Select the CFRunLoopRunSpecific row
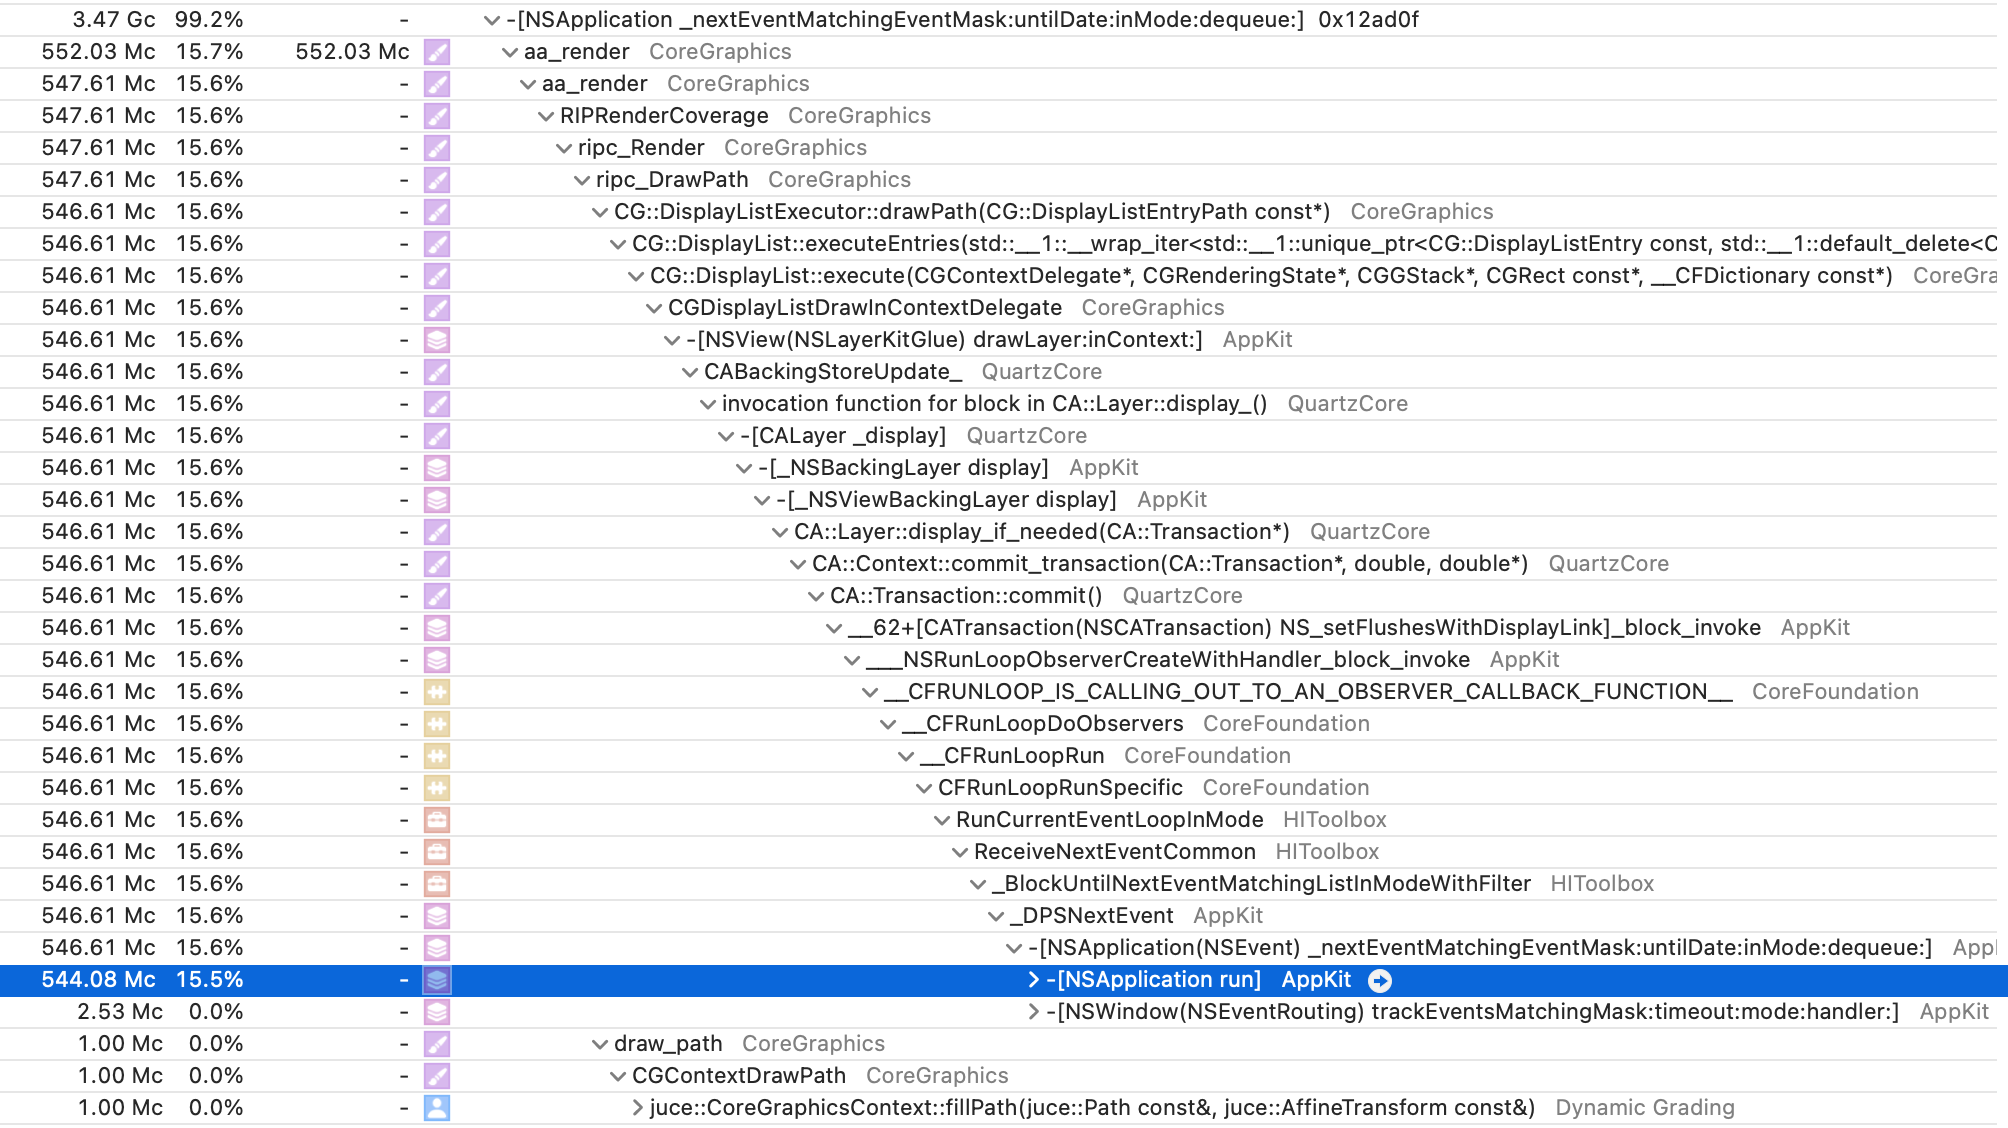The image size is (2008, 1128). click(x=1059, y=788)
